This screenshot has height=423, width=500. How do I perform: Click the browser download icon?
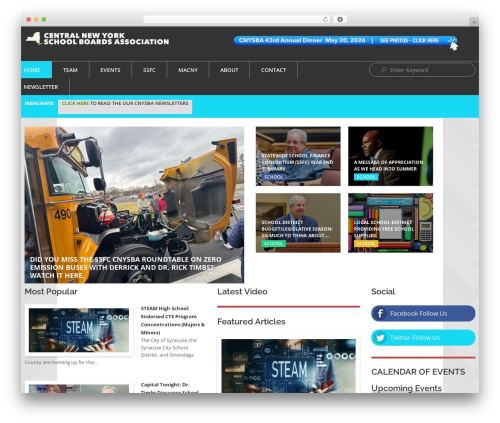click(x=340, y=19)
